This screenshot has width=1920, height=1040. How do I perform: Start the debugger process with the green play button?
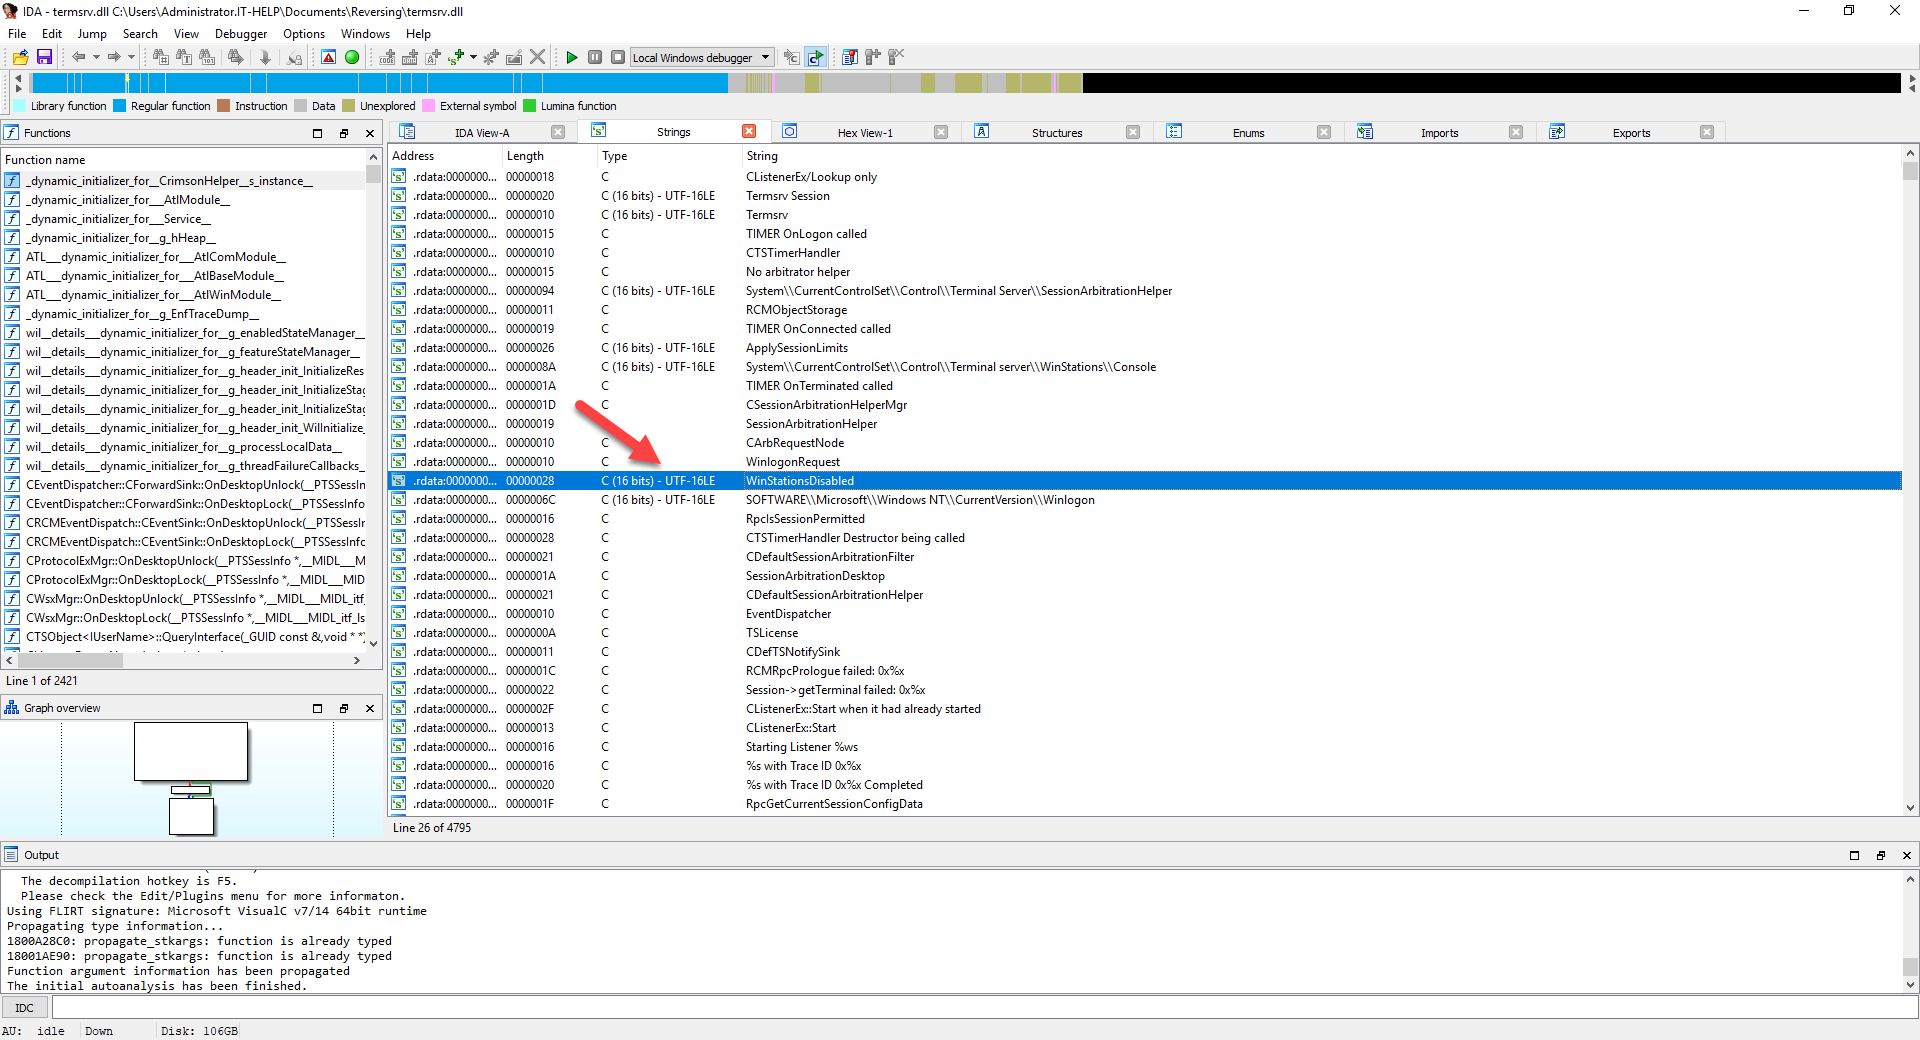[x=571, y=57]
